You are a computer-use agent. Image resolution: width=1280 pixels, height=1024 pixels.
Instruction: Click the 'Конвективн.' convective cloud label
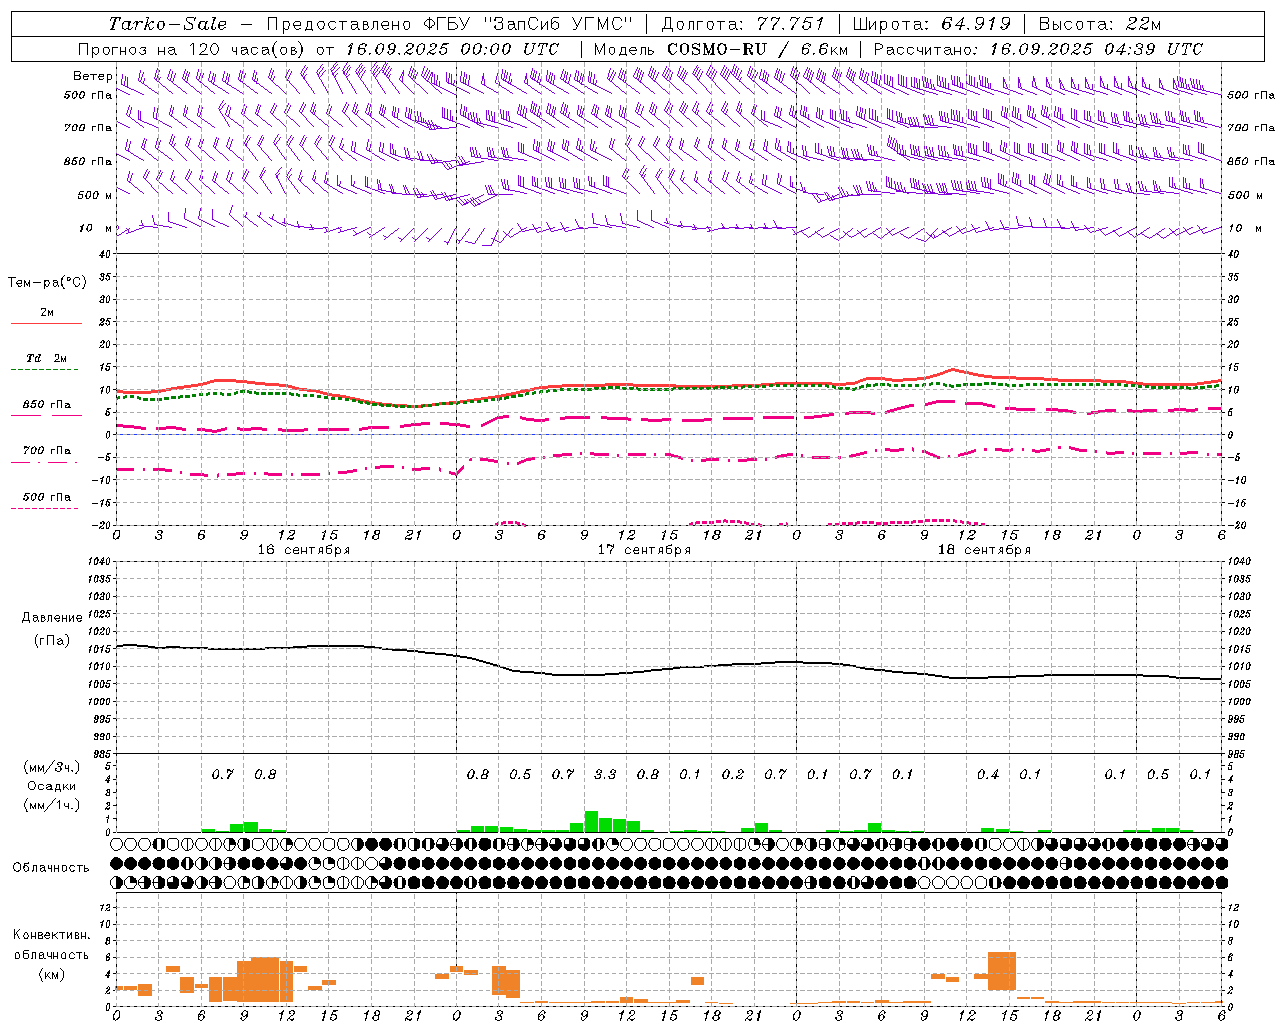point(51,935)
